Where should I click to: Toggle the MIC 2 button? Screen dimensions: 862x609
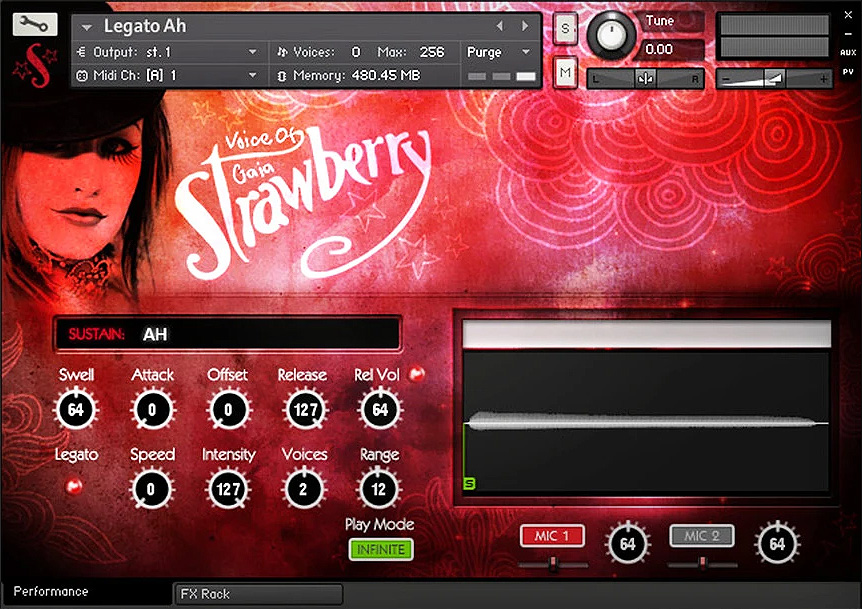point(702,536)
